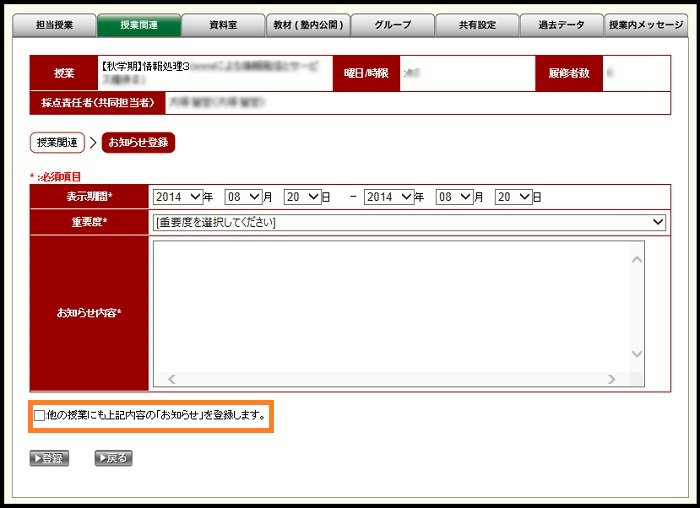700x508 pixels.
Task: Click the 授業関連 breadcrumb link
Action: [57, 143]
